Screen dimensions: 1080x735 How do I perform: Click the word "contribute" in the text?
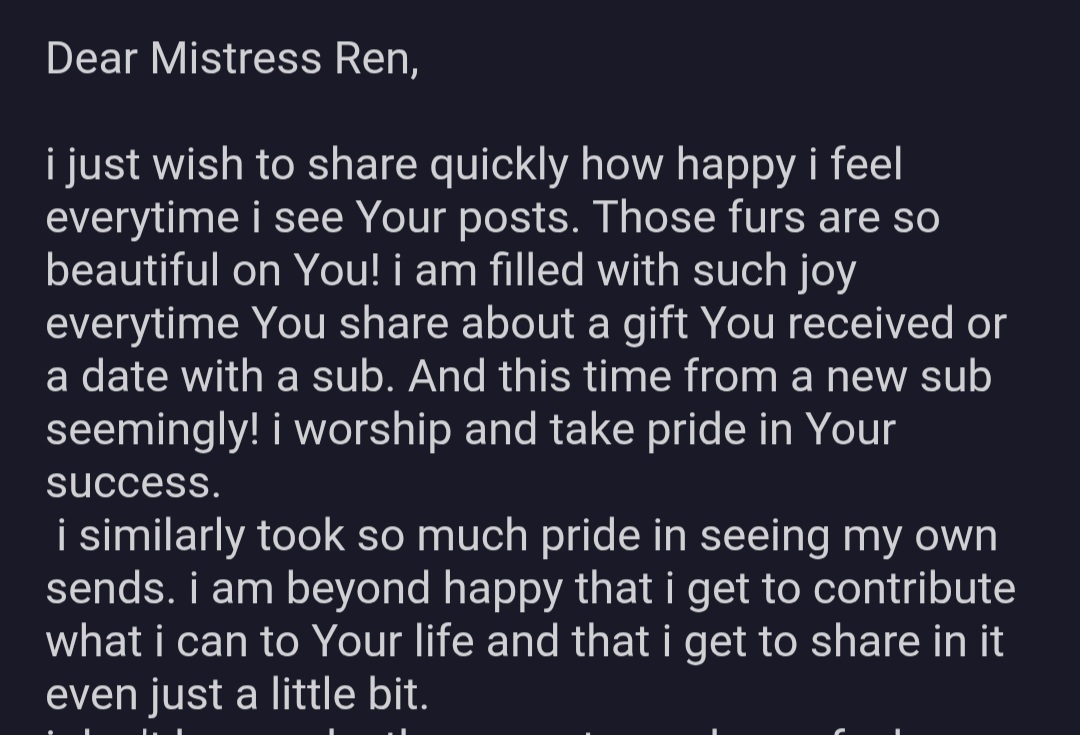(914, 589)
